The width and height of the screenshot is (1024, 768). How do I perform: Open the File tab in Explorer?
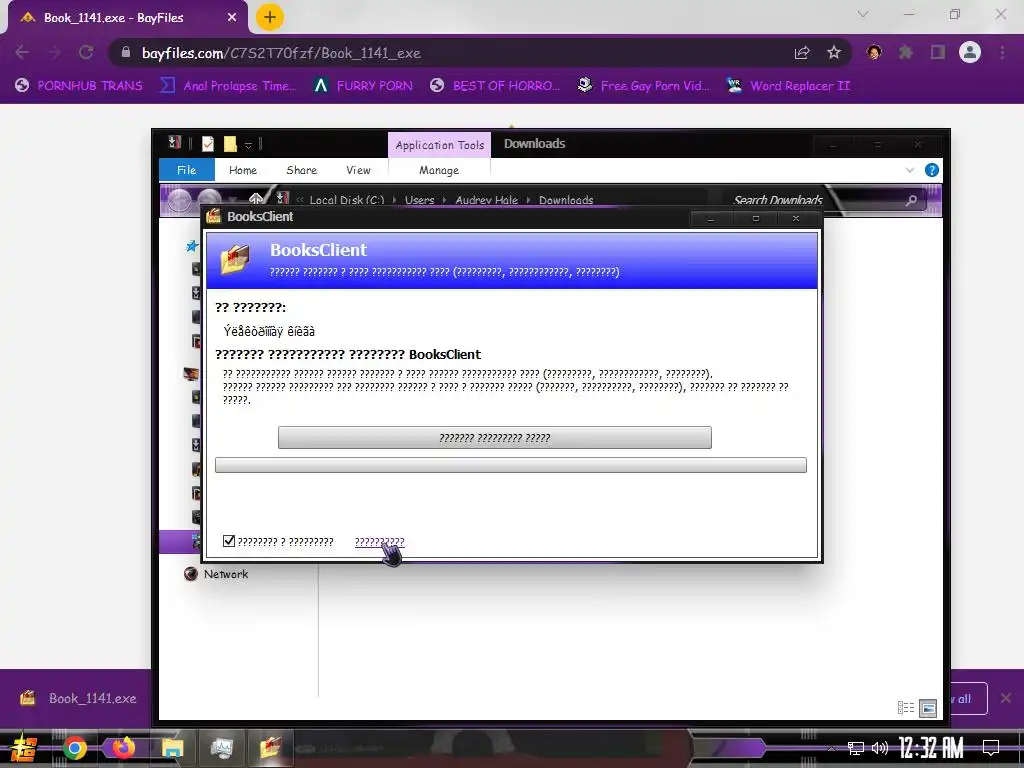pos(187,170)
